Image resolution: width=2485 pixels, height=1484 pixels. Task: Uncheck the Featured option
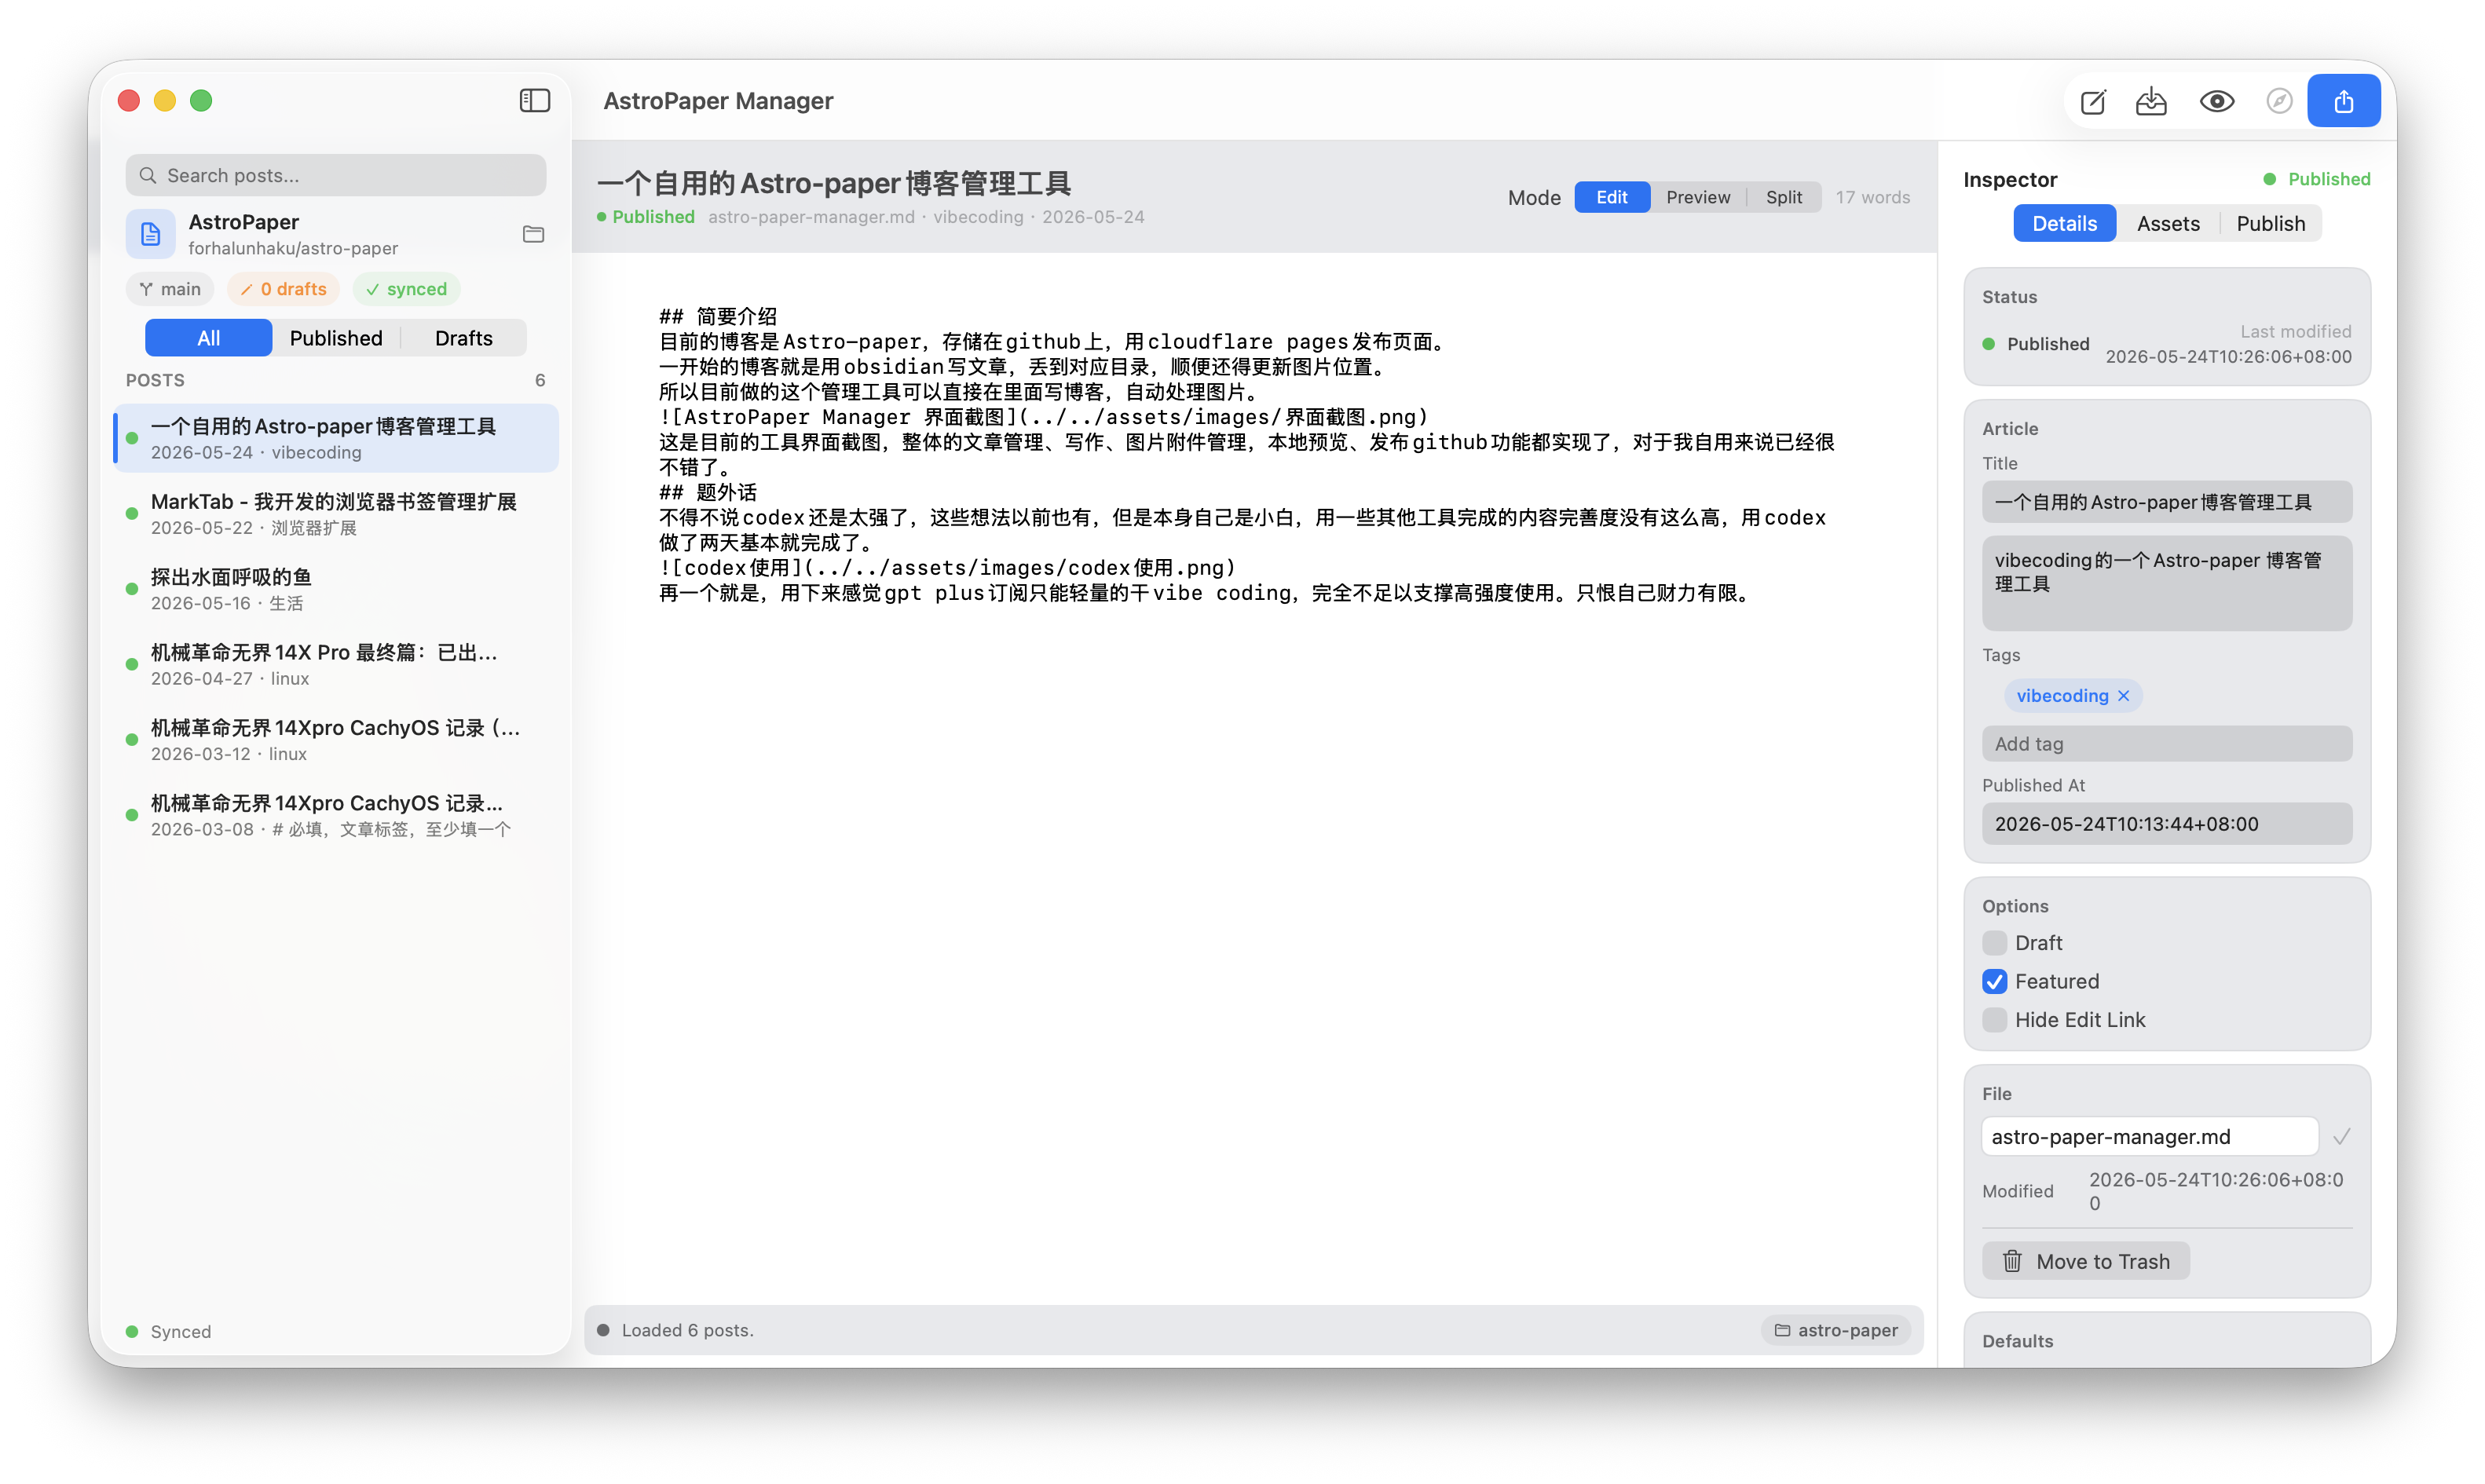[1994, 982]
